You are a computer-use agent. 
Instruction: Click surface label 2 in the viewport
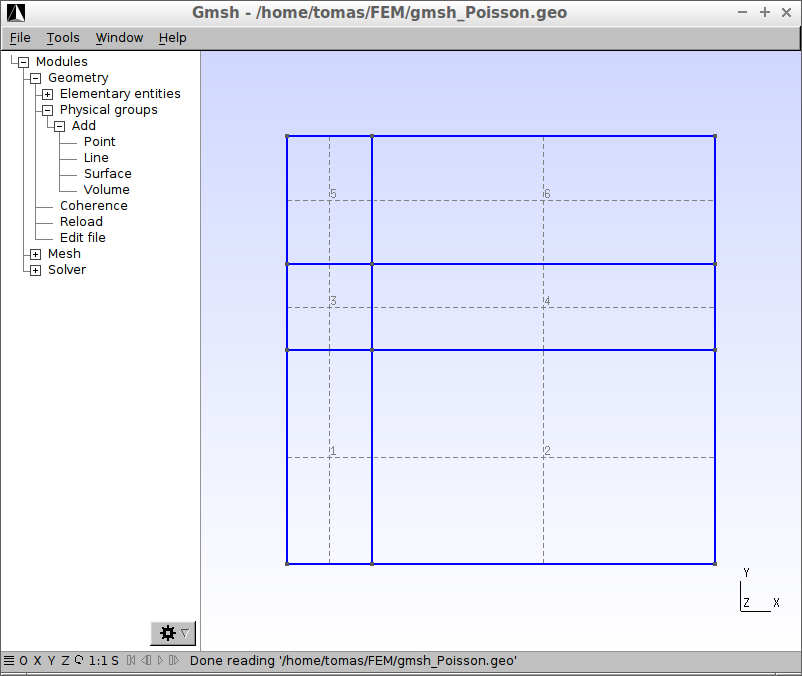pyautogui.click(x=547, y=450)
